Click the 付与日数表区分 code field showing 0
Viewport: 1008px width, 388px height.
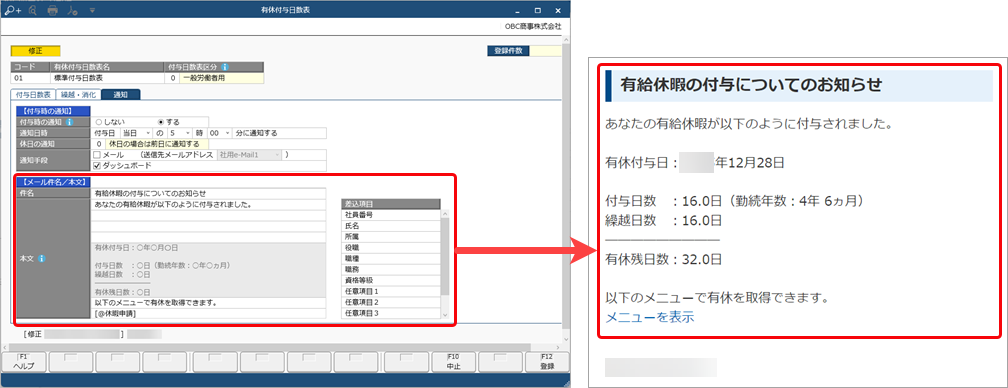pos(172,78)
